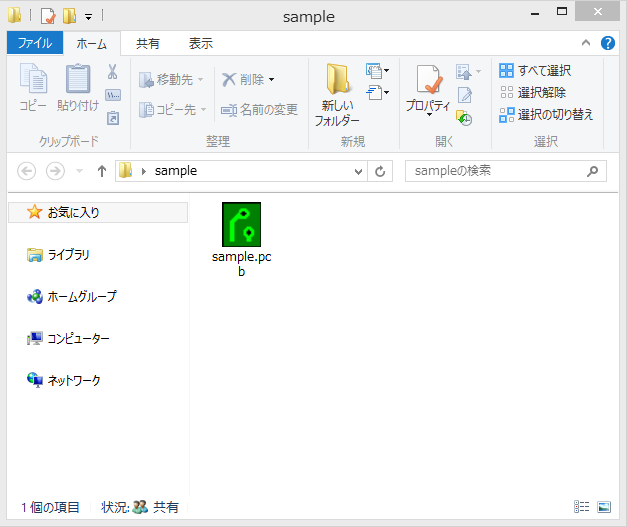Maximize the sample window
This screenshot has width=627, height=527.
[x=562, y=12]
